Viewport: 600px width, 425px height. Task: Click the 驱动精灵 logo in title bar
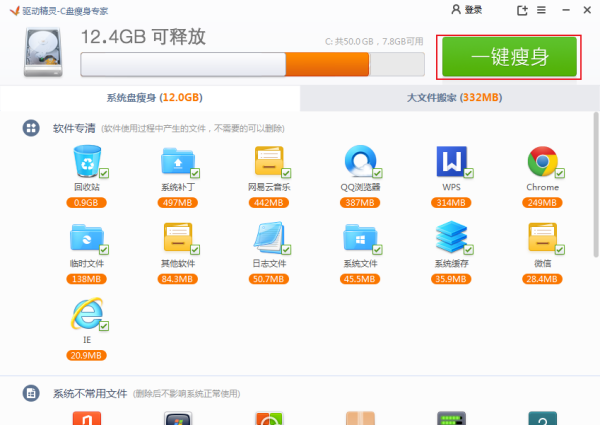click(15, 11)
